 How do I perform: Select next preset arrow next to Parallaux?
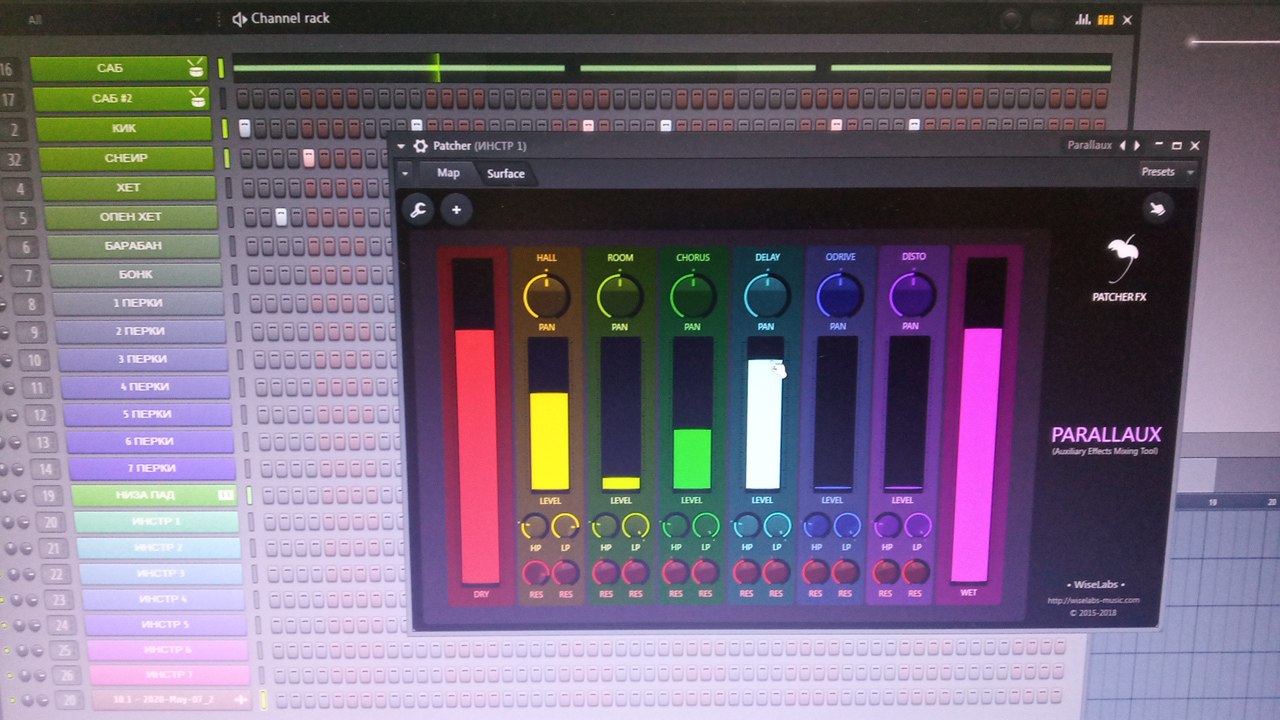(1135, 146)
